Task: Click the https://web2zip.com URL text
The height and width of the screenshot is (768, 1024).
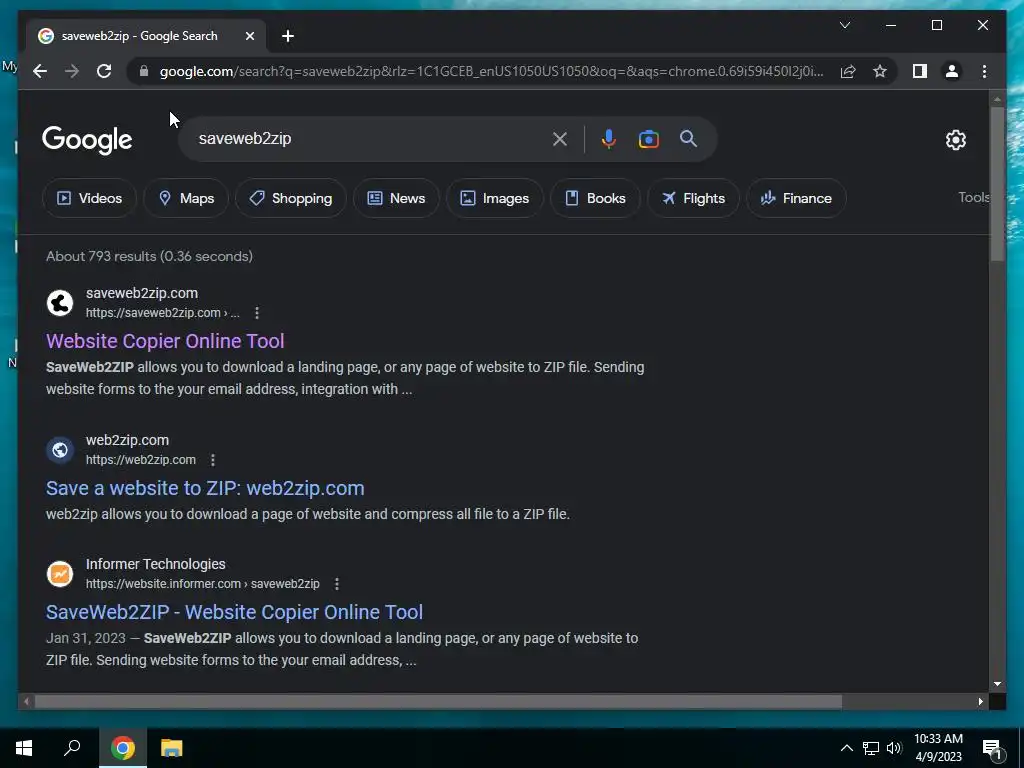Action: point(141,460)
